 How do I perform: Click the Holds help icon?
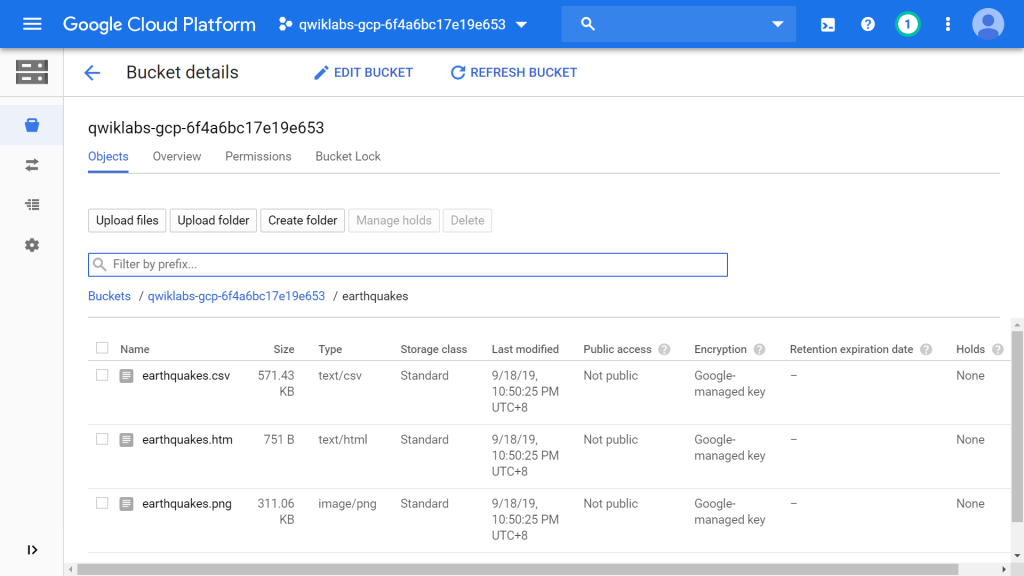point(997,349)
